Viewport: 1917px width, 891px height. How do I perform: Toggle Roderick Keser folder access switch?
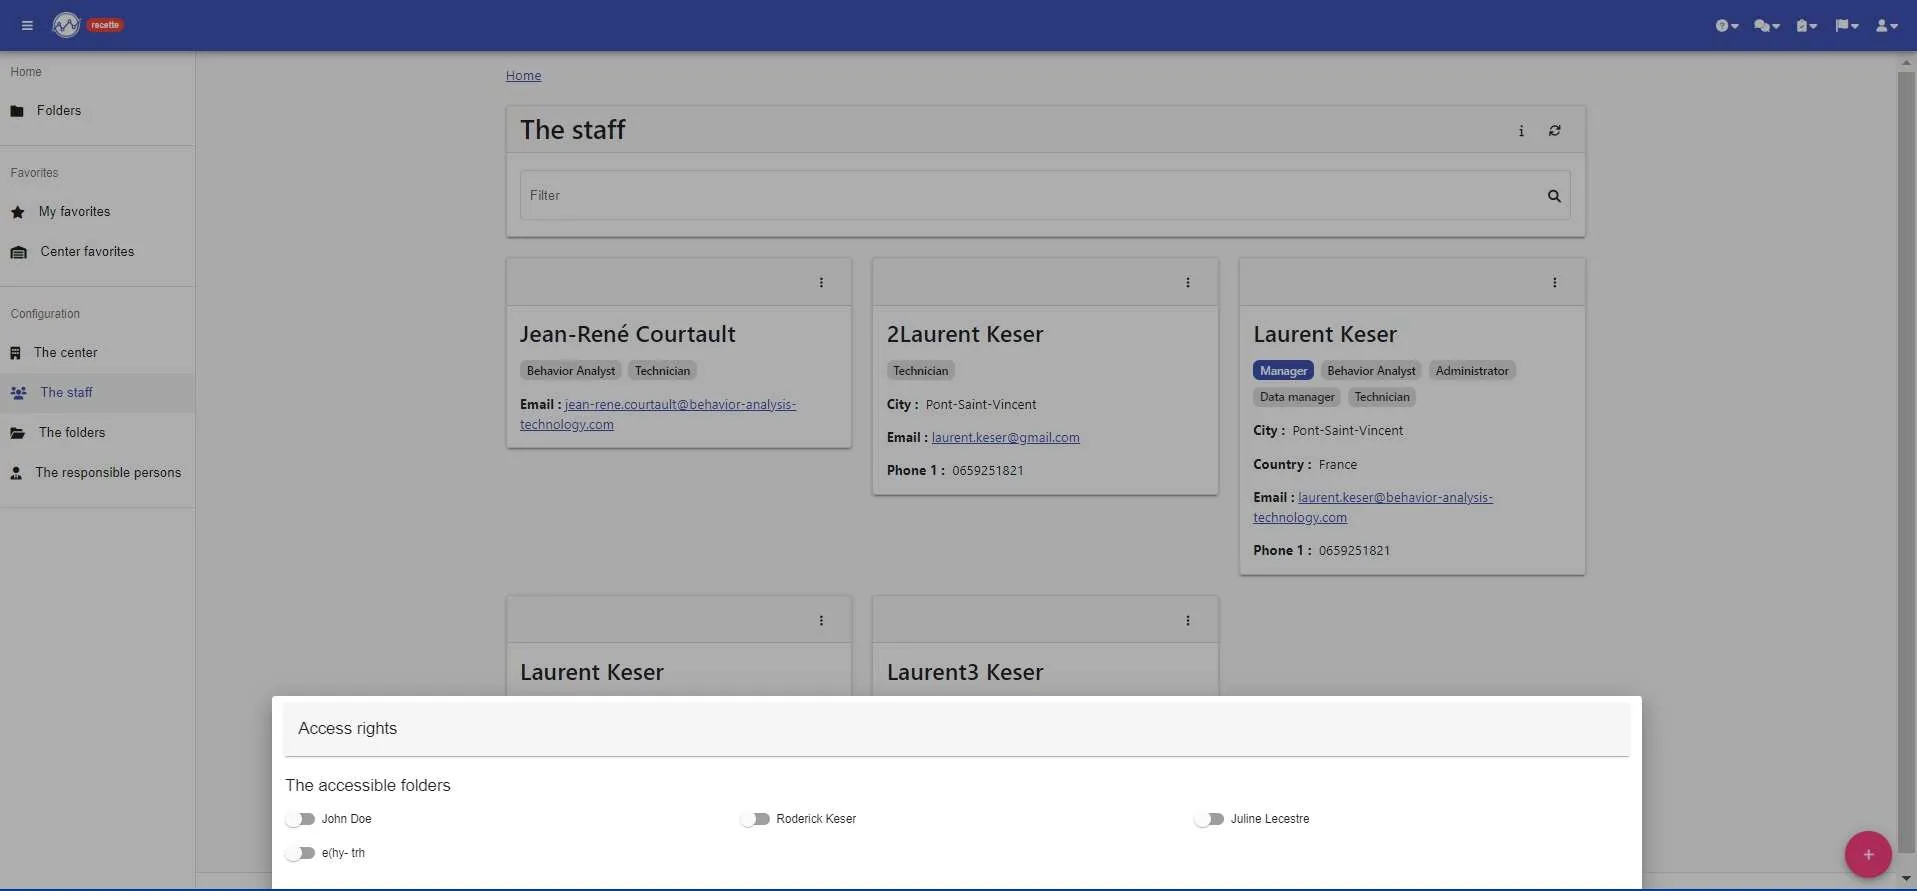click(x=755, y=819)
